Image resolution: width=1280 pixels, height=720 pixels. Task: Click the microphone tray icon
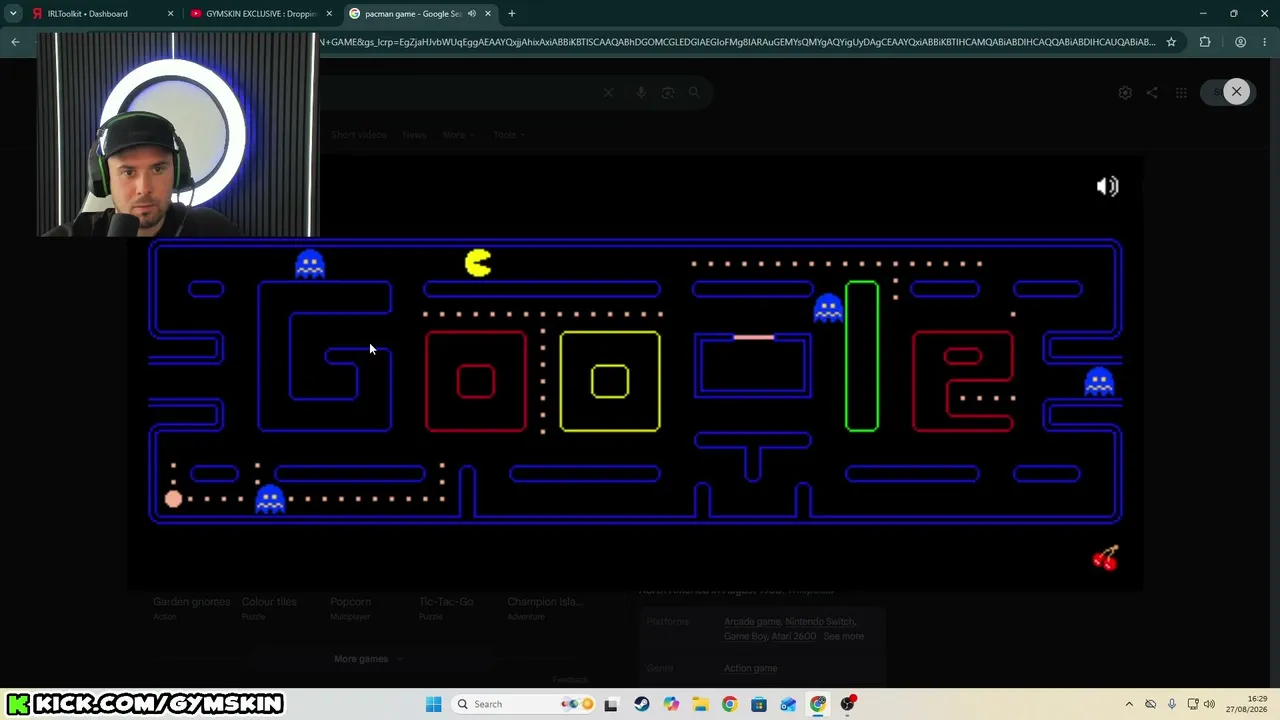click(1171, 704)
